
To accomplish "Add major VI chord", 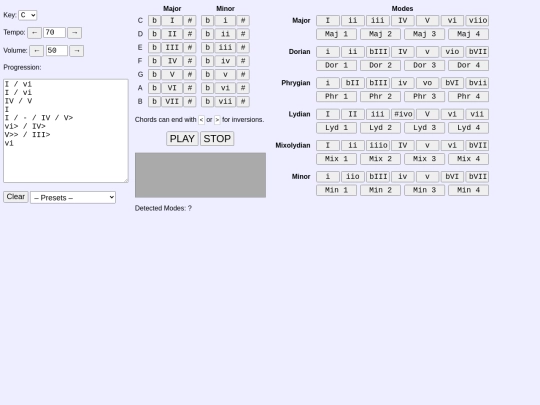I will (172, 88).
